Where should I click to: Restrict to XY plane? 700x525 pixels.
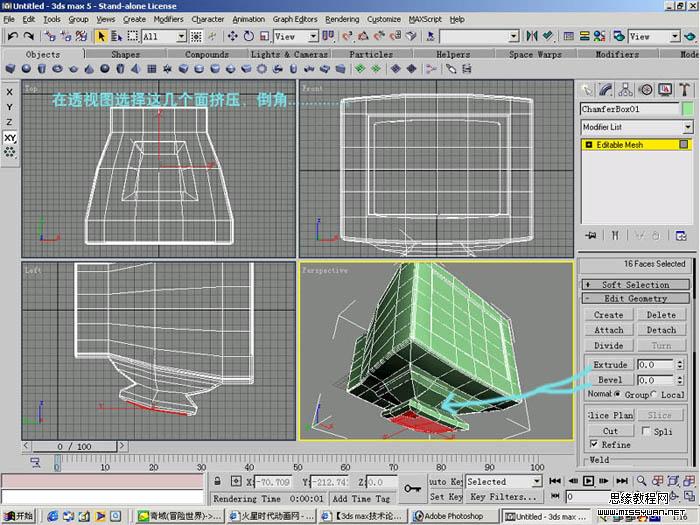[x=10, y=138]
